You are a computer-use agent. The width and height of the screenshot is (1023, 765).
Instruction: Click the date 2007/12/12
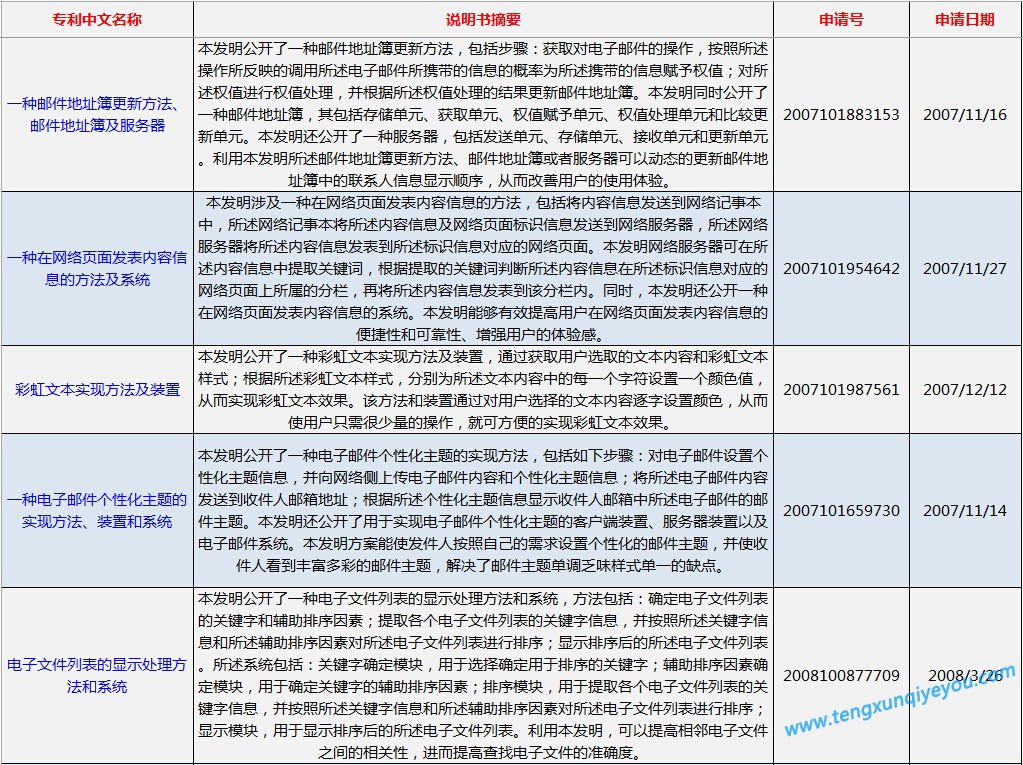[x=965, y=389]
